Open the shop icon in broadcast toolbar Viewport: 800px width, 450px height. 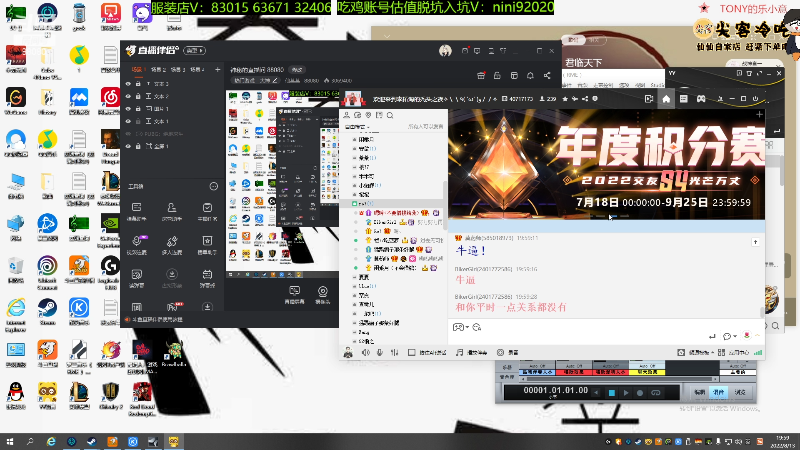[481, 76]
